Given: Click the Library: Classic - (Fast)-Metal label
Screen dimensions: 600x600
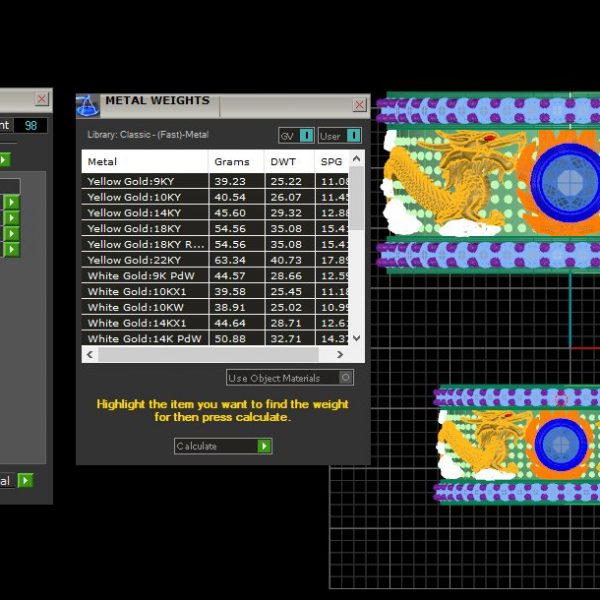Looking at the screenshot, I should pyautogui.click(x=148, y=135).
